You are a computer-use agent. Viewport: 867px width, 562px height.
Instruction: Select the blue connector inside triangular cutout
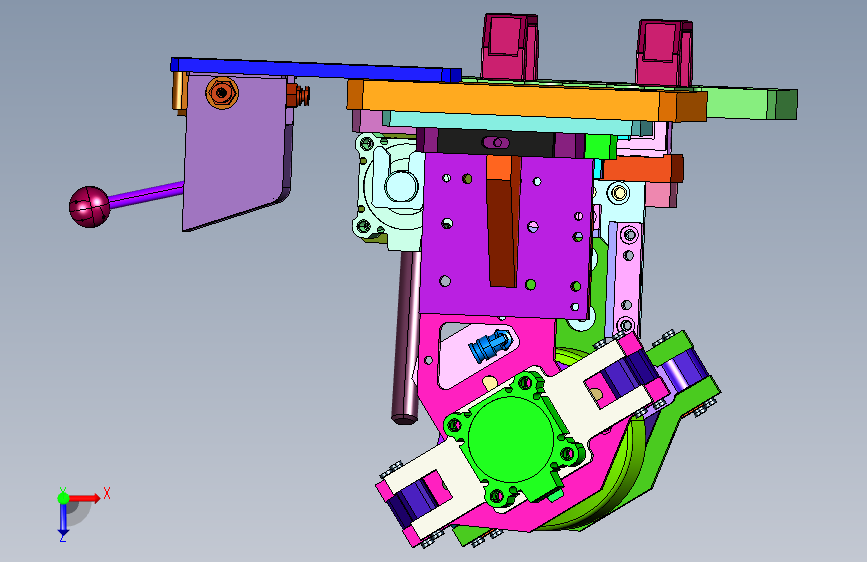pos(489,345)
